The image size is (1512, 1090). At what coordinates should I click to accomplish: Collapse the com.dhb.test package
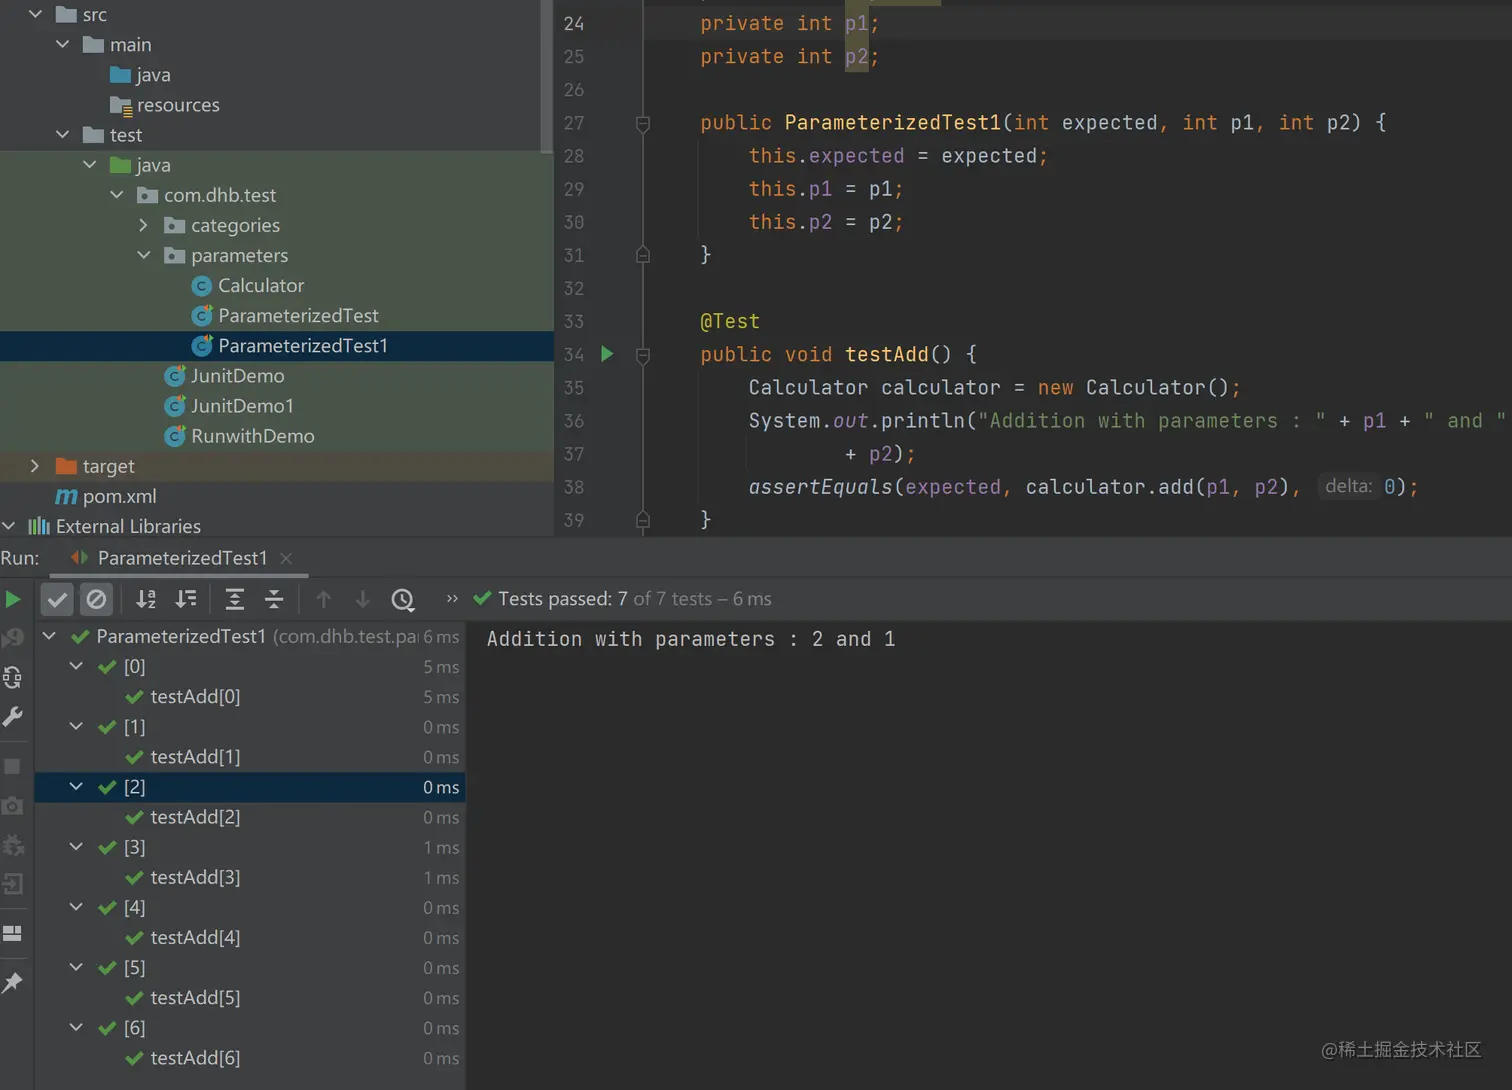click(117, 194)
